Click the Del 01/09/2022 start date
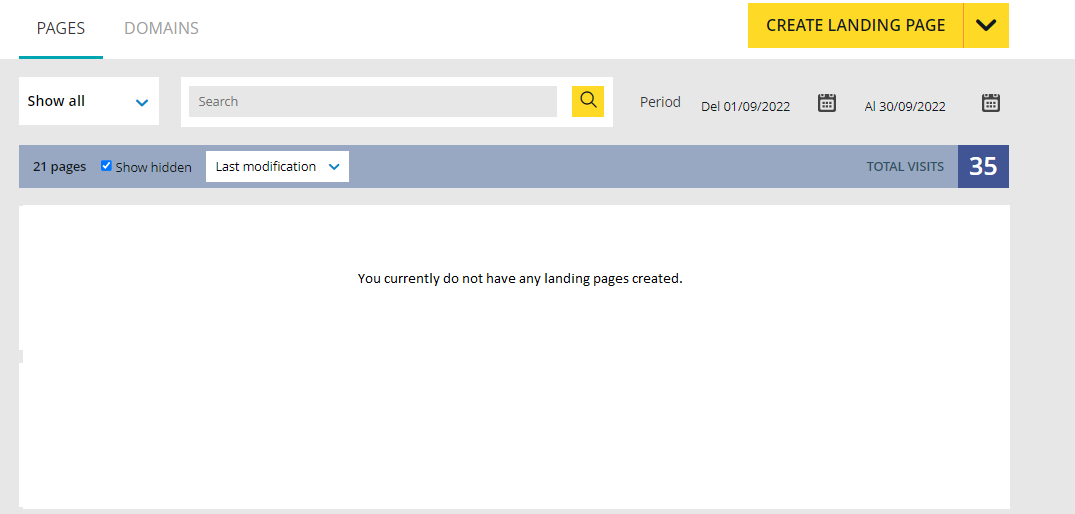The width and height of the screenshot is (1075, 514). 745,106
